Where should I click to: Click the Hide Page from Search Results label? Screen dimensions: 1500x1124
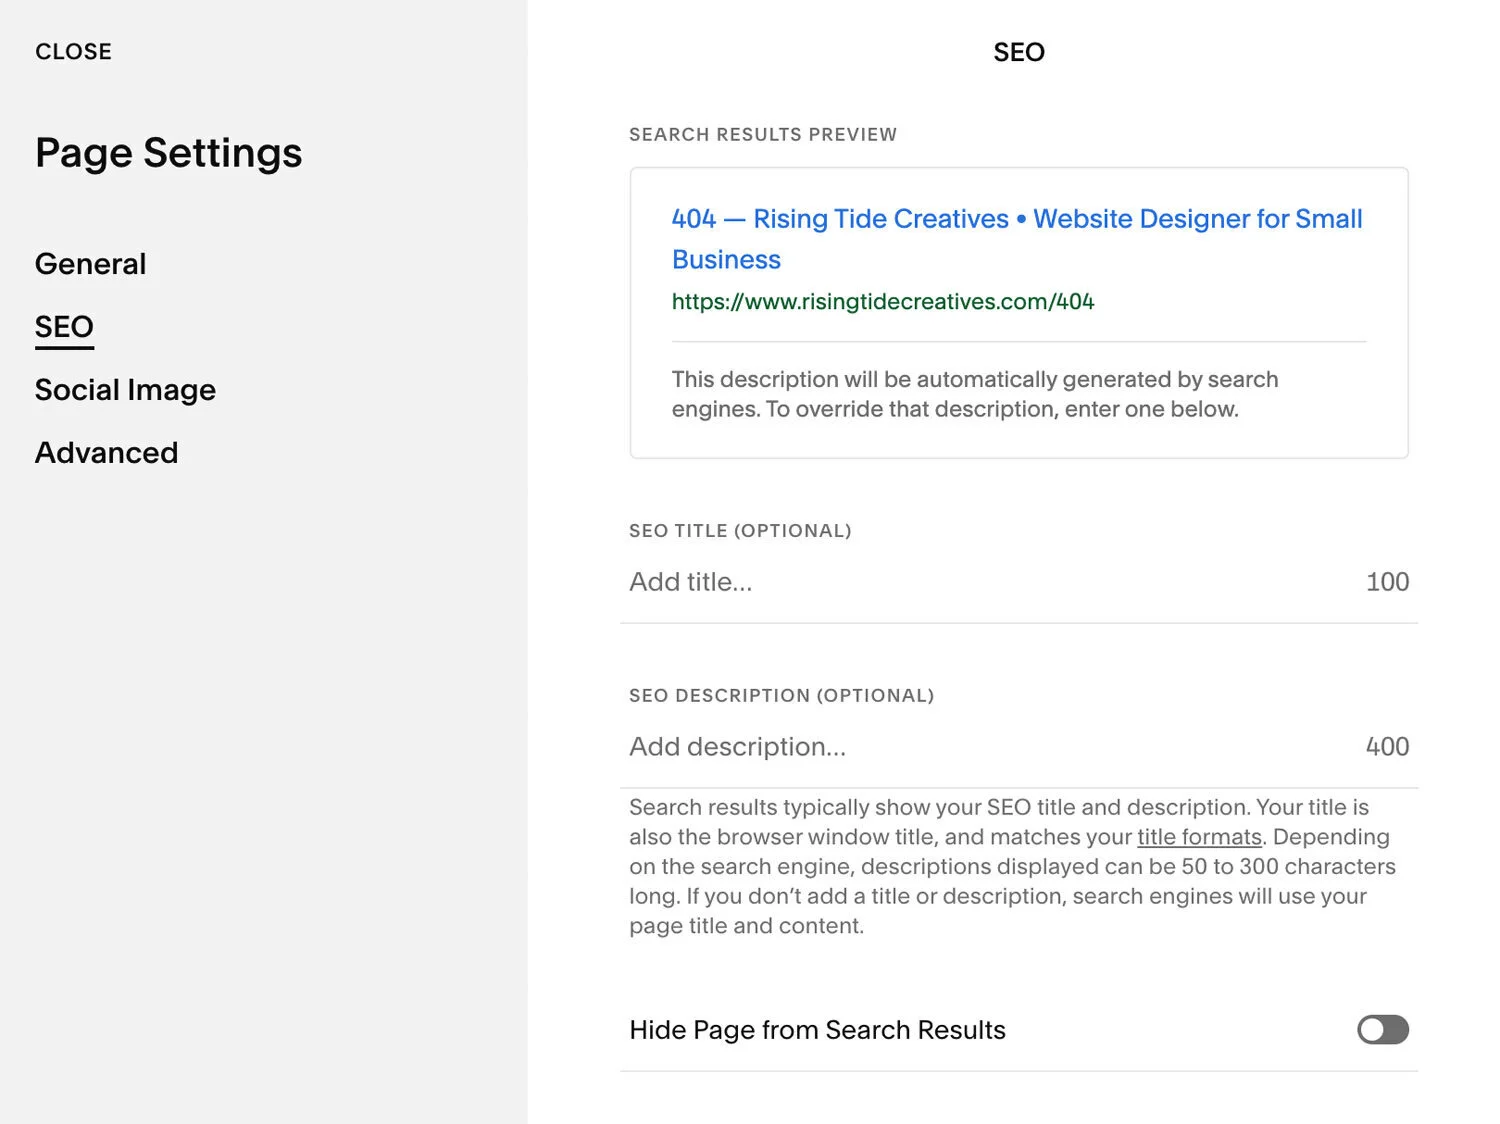(817, 1030)
